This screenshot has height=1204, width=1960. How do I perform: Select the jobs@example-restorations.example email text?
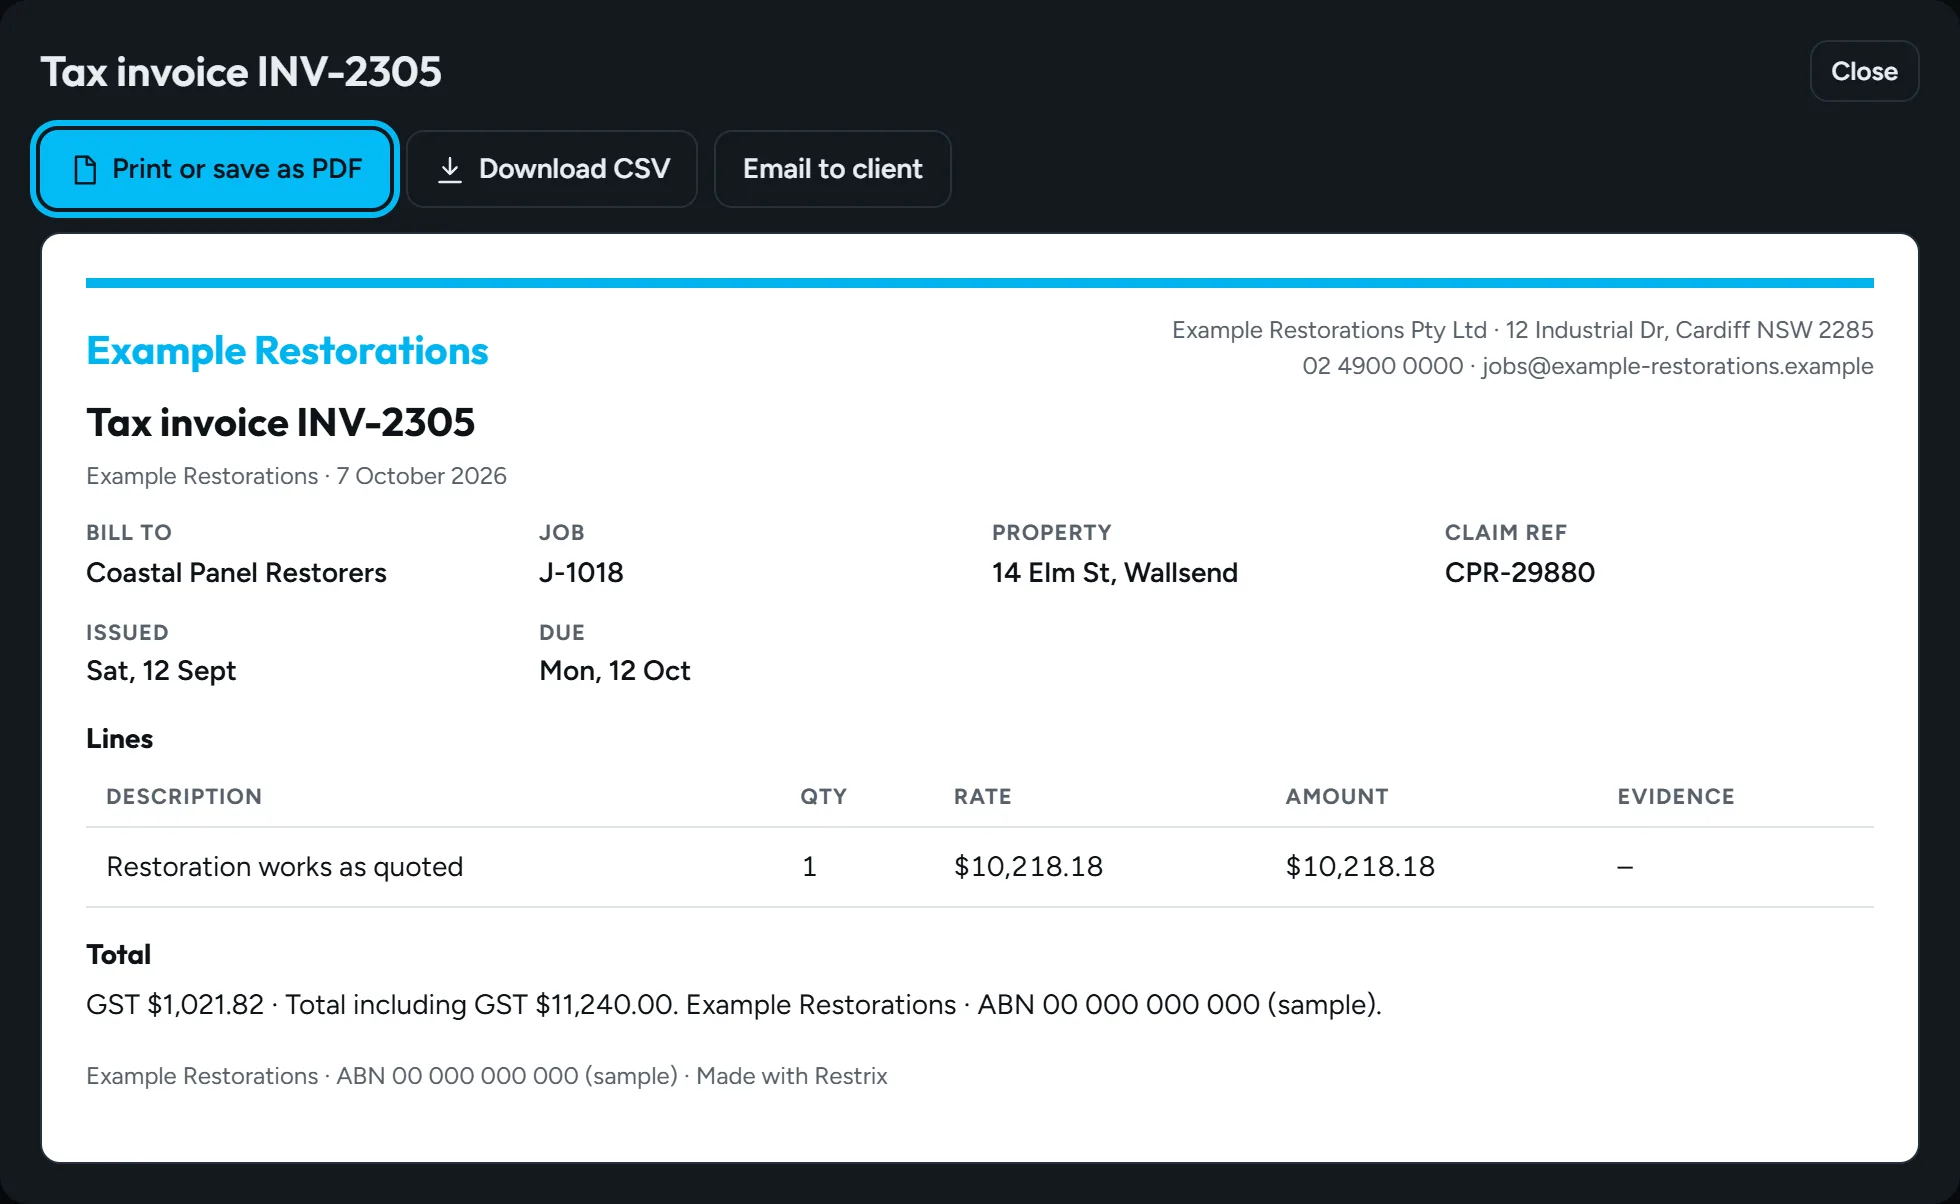pos(1677,366)
